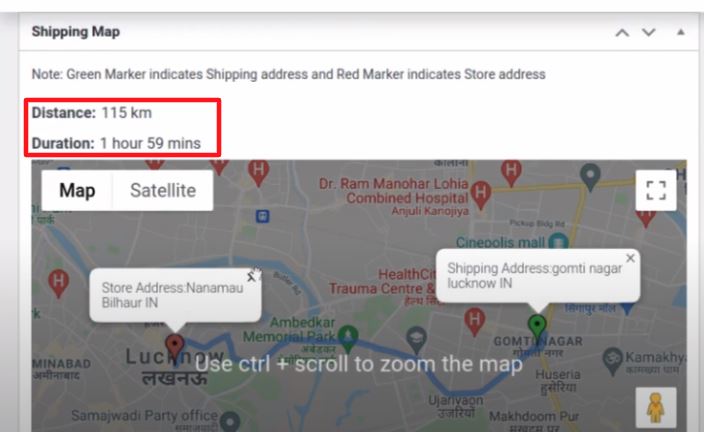Image resolution: width=704 pixels, height=432 pixels.
Task: Click the green shipping address marker
Action: click(x=537, y=327)
